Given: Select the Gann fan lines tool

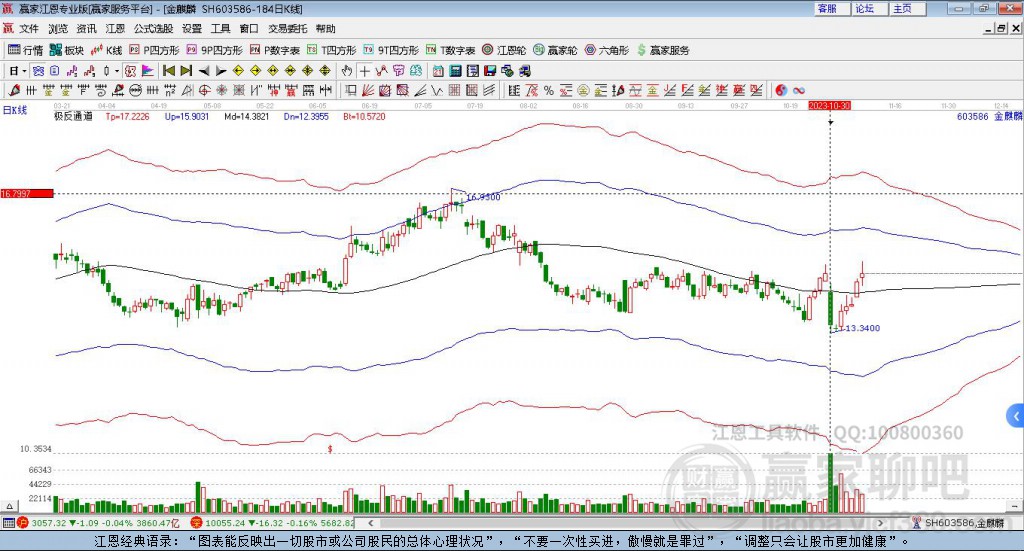Looking at the screenshot, I should [x=368, y=90].
